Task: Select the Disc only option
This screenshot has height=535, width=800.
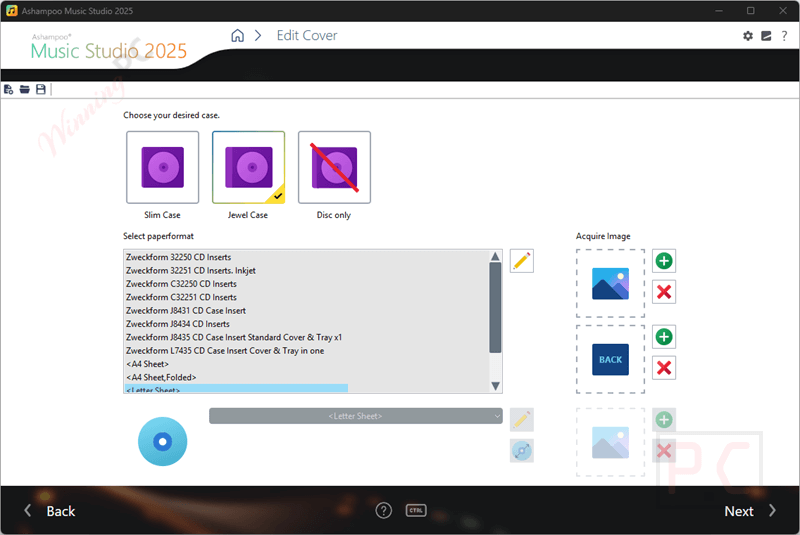Action: point(334,167)
